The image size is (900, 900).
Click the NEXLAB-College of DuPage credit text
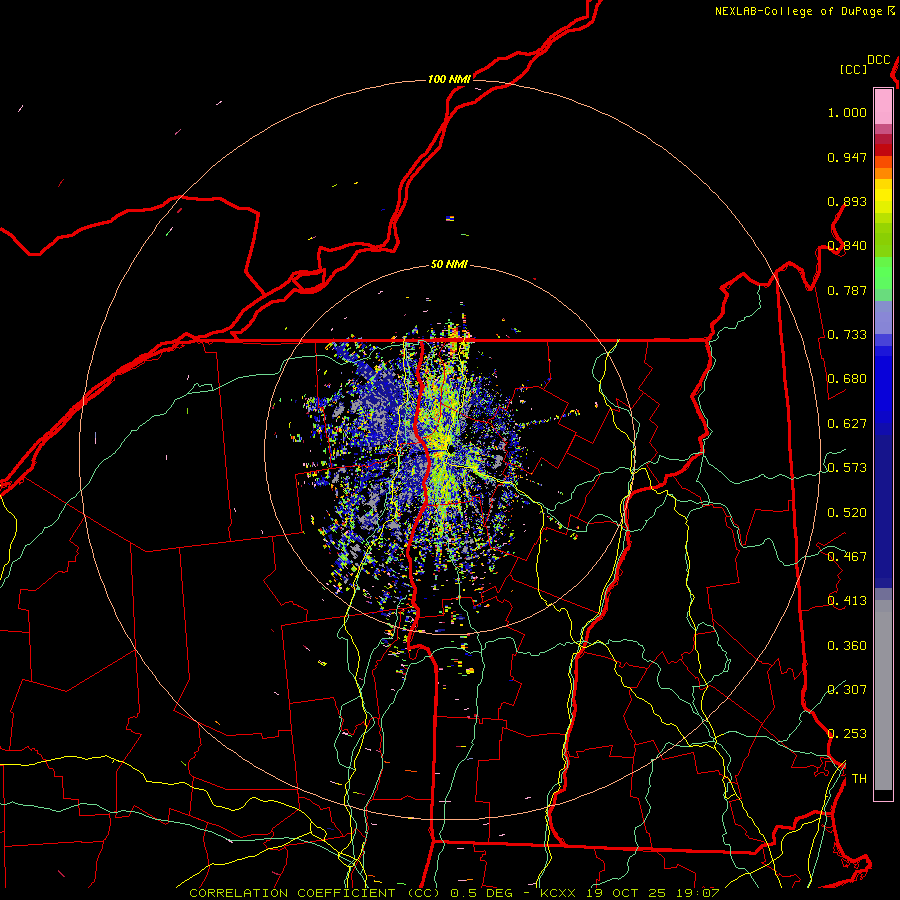click(805, 11)
